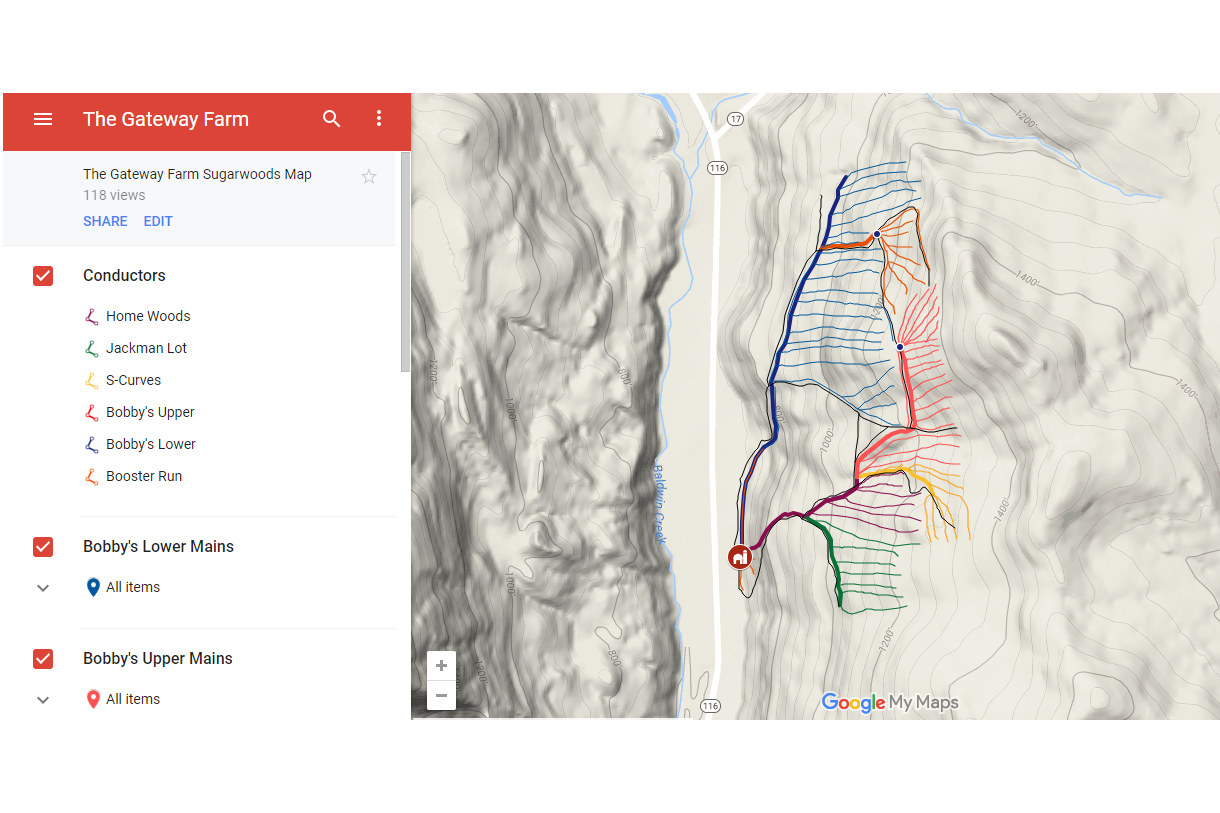Viewport: 1220px width, 813px height.
Task: Click the sidebar vertical scrollbar
Action: pyautogui.click(x=405, y=262)
